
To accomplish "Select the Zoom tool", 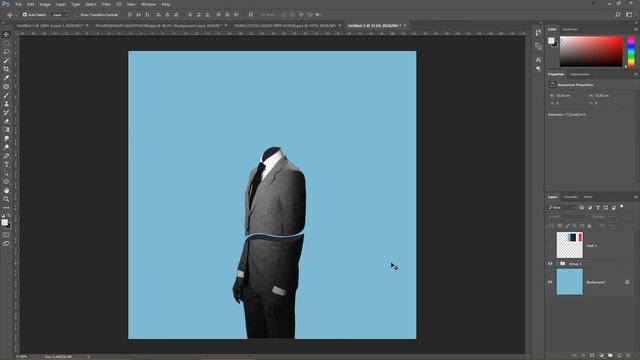I will tap(6, 199).
